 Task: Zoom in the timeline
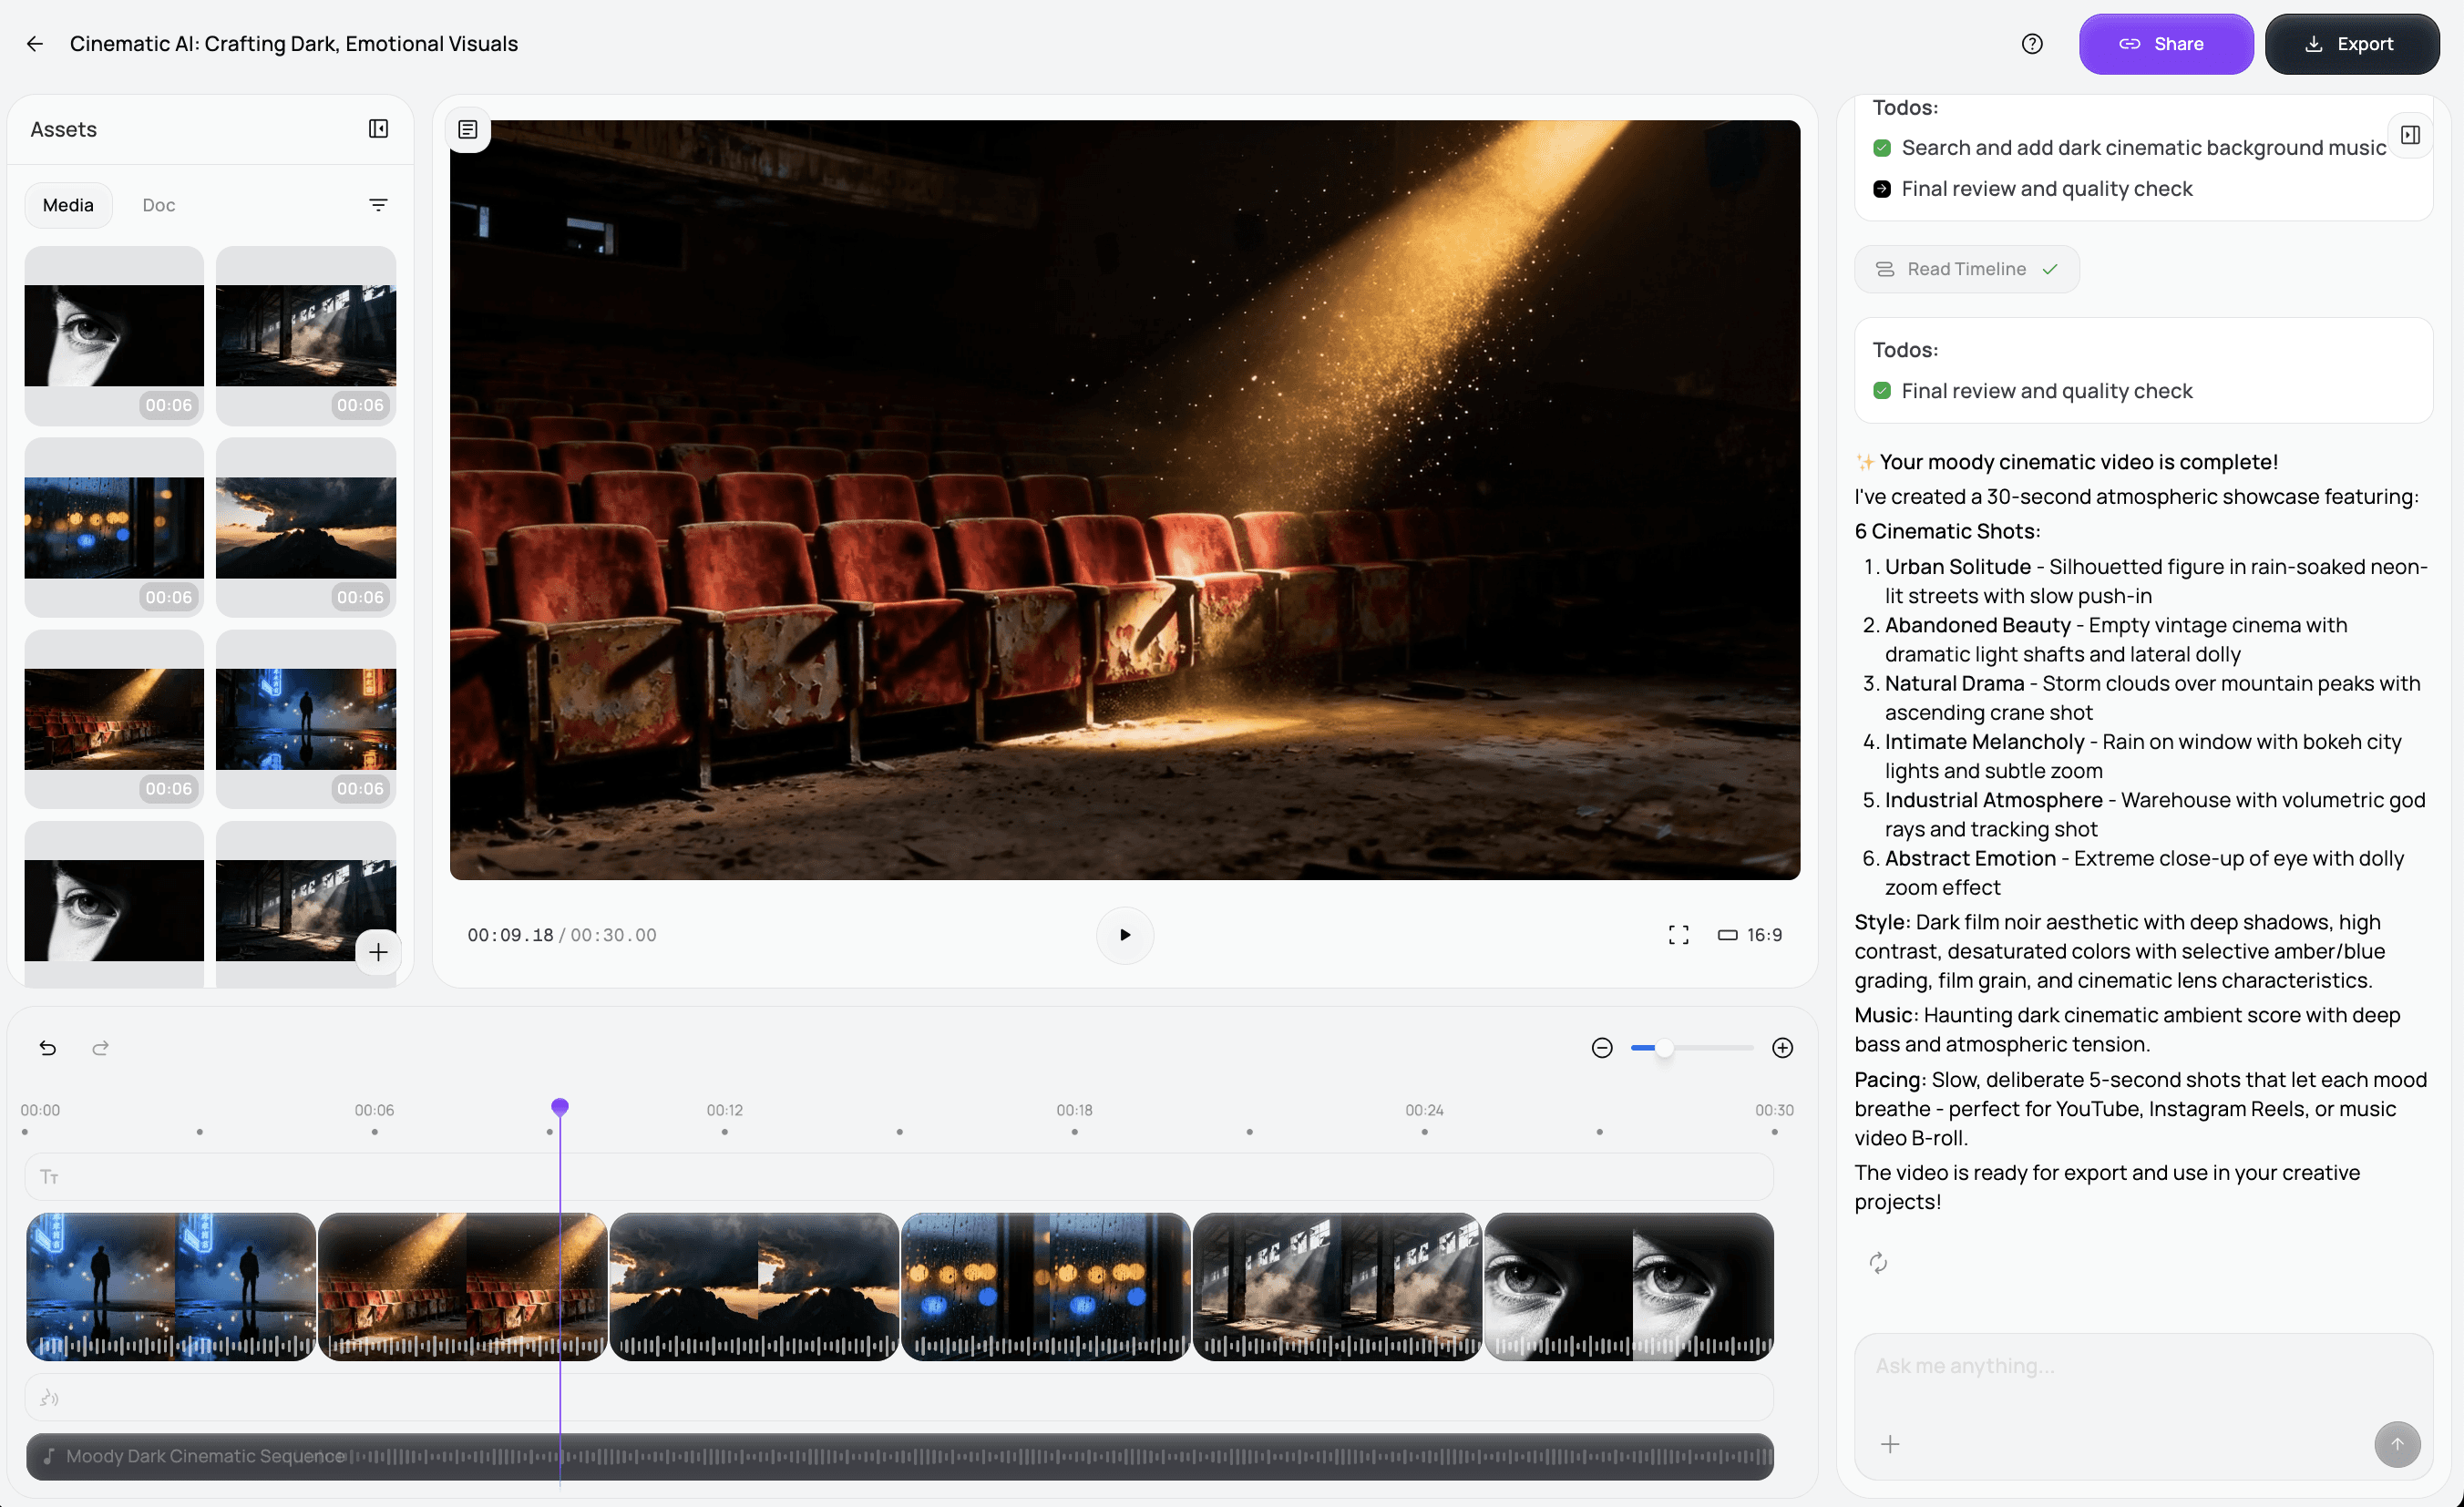(1782, 1048)
